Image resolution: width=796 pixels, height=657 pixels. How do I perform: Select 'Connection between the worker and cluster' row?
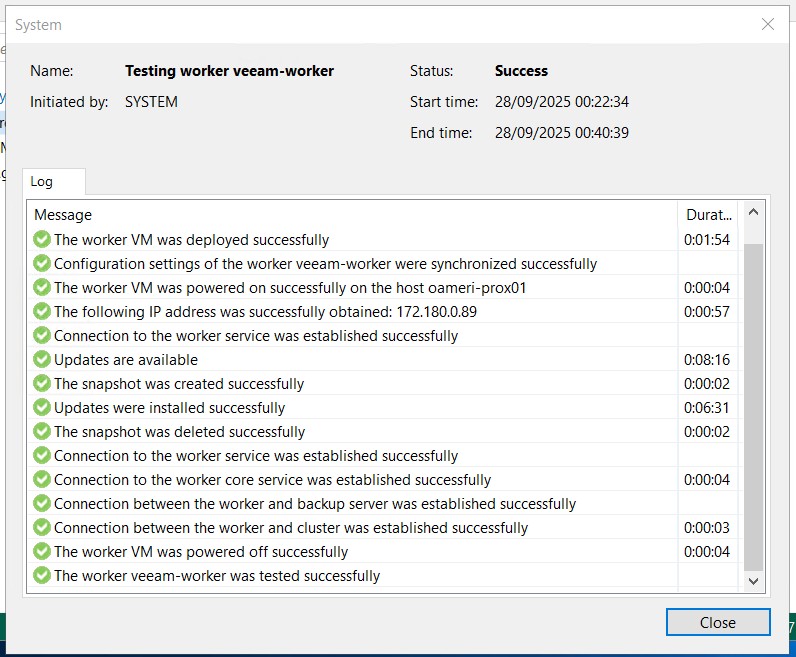[x=290, y=528]
